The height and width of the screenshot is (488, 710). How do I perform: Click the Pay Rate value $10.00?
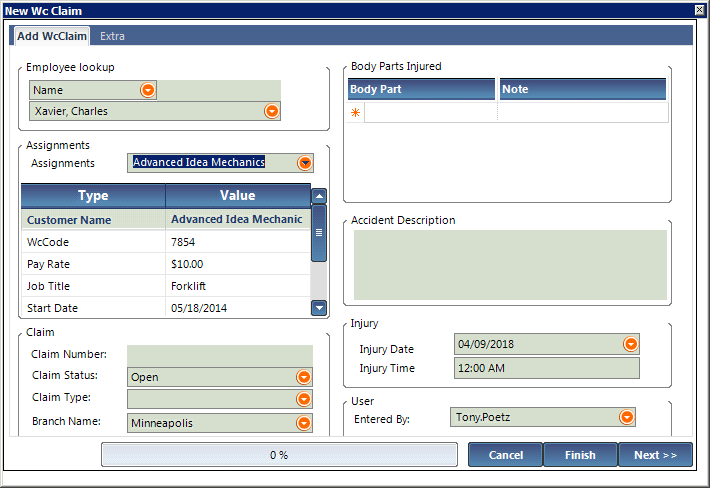(187, 264)
